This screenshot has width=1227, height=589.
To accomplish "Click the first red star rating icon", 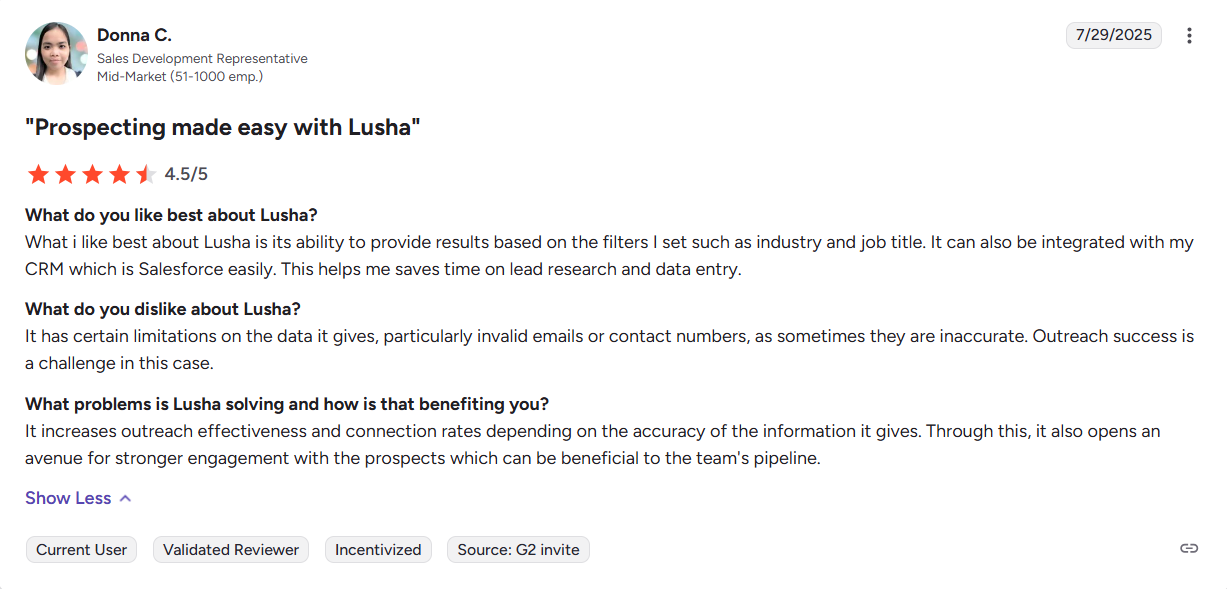I will (37, 173).
